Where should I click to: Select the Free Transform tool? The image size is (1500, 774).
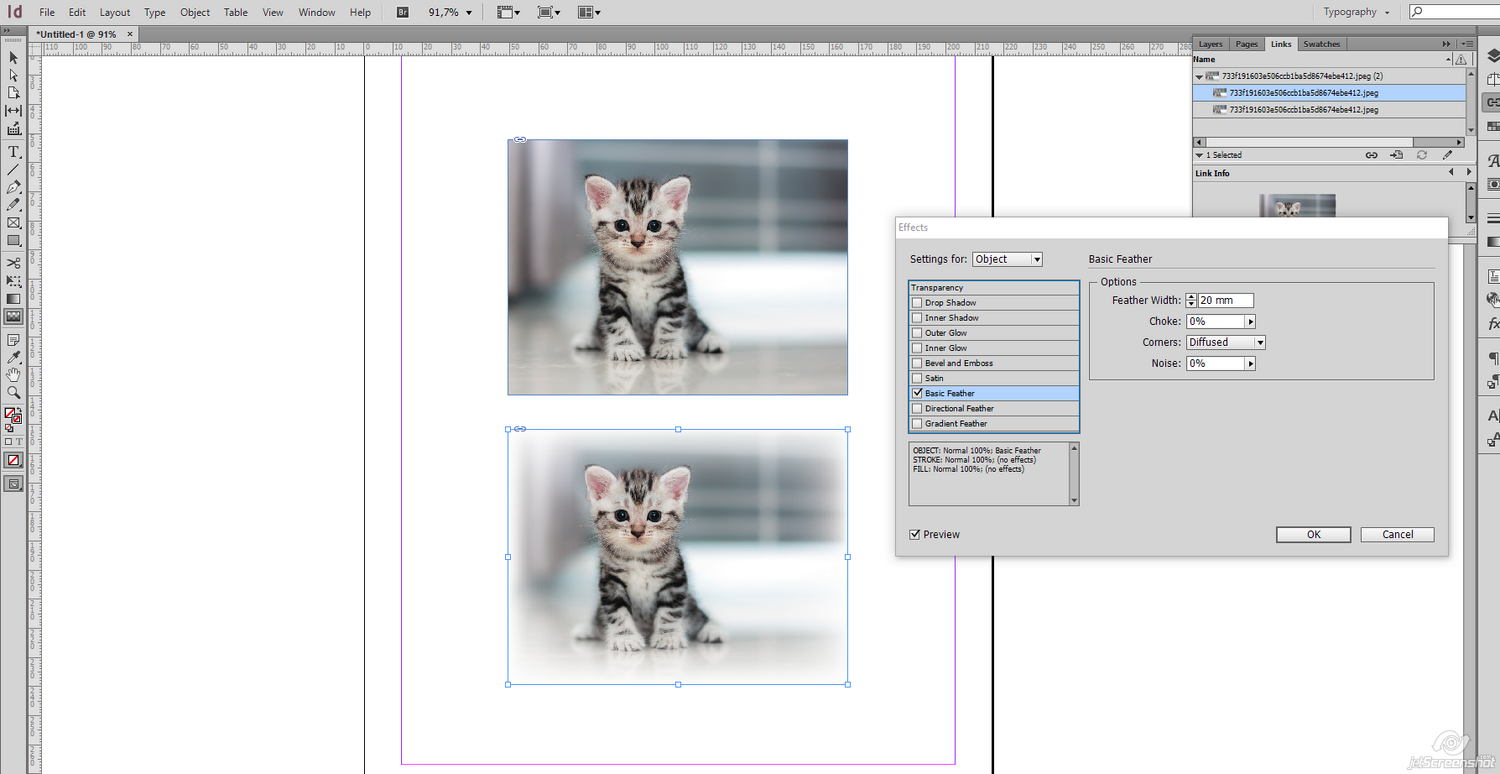tap(14, 281)
